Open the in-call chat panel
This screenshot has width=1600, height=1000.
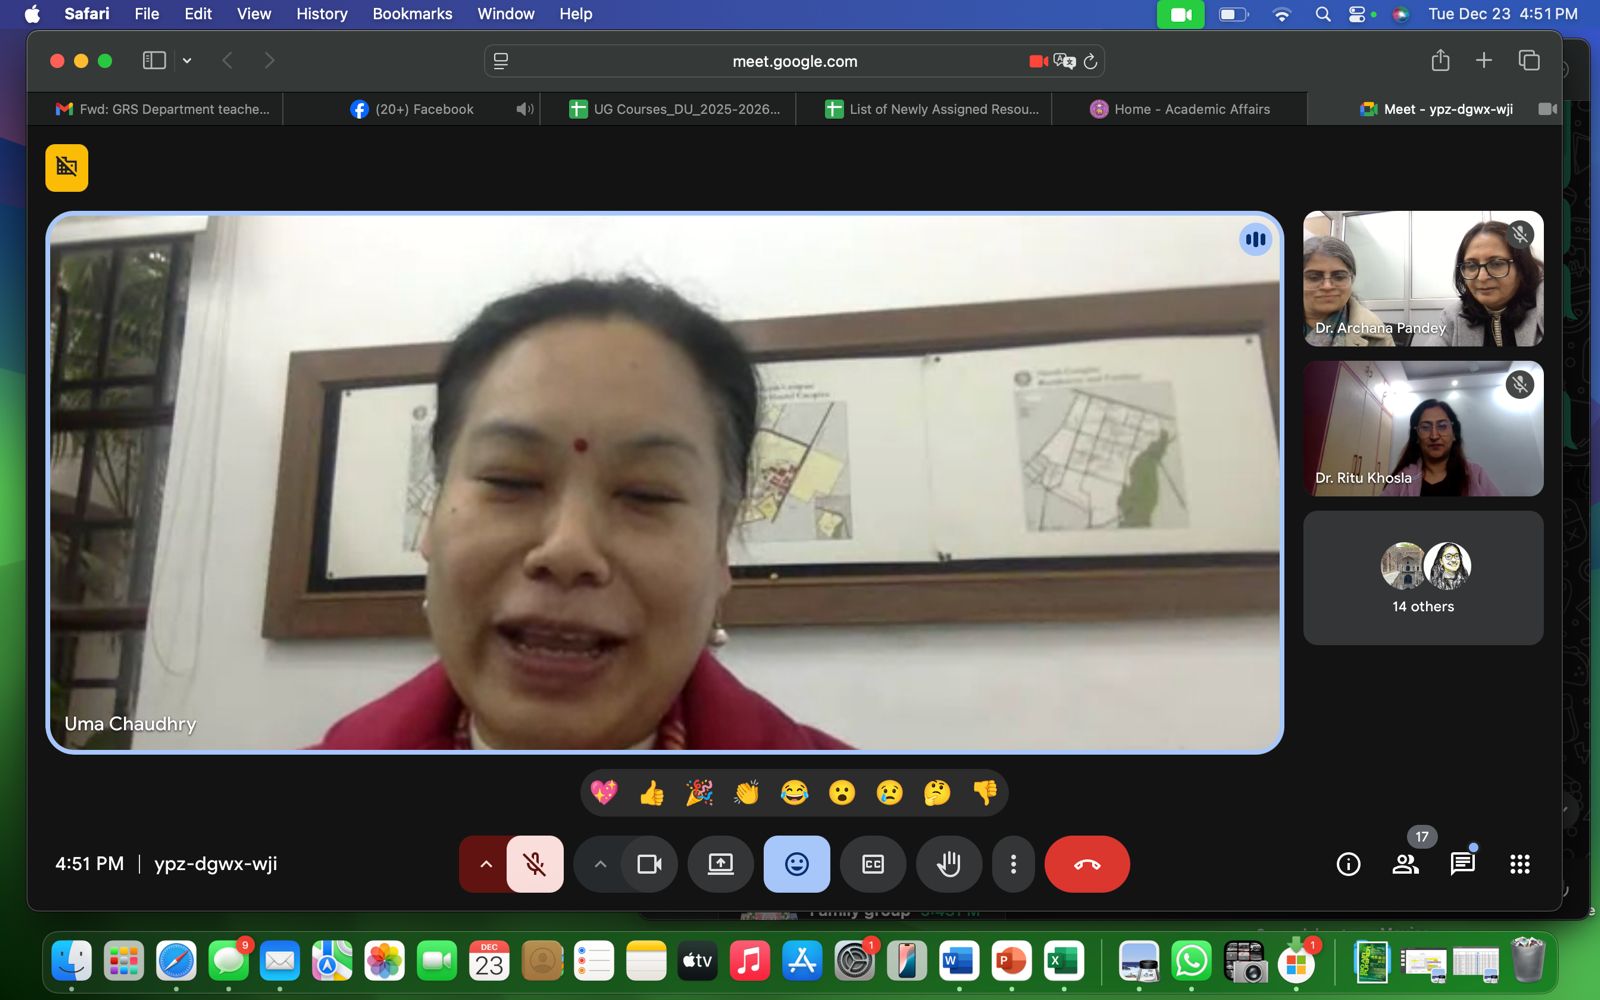point(1462,864)
